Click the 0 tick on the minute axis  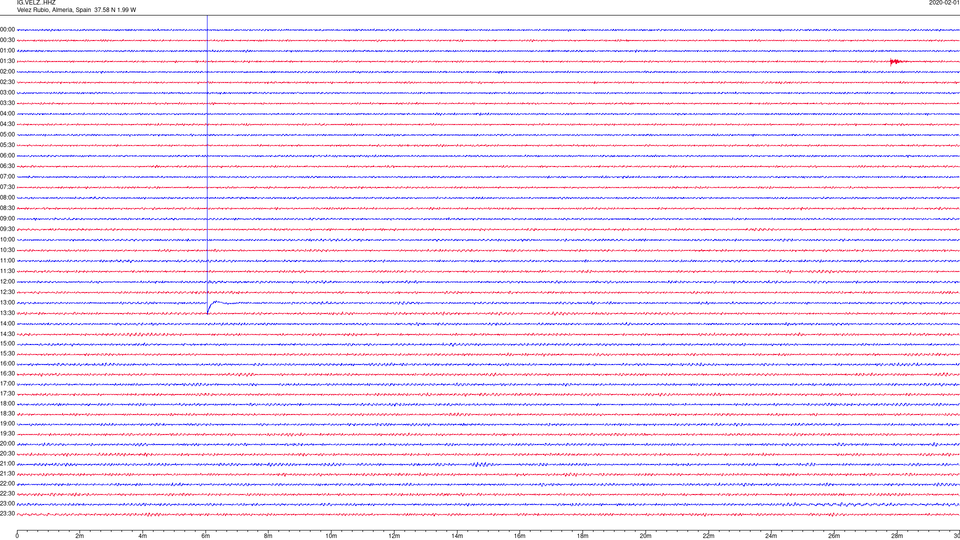click(x=17, y=536)
